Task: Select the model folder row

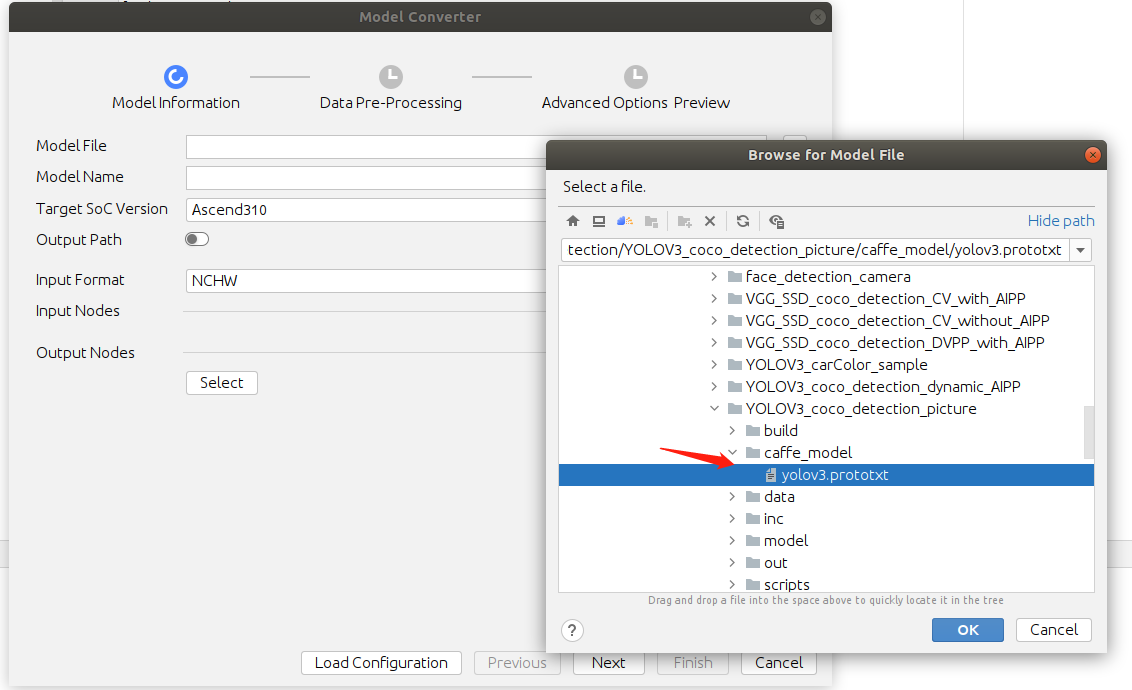Action: click(x=826, y=541)
